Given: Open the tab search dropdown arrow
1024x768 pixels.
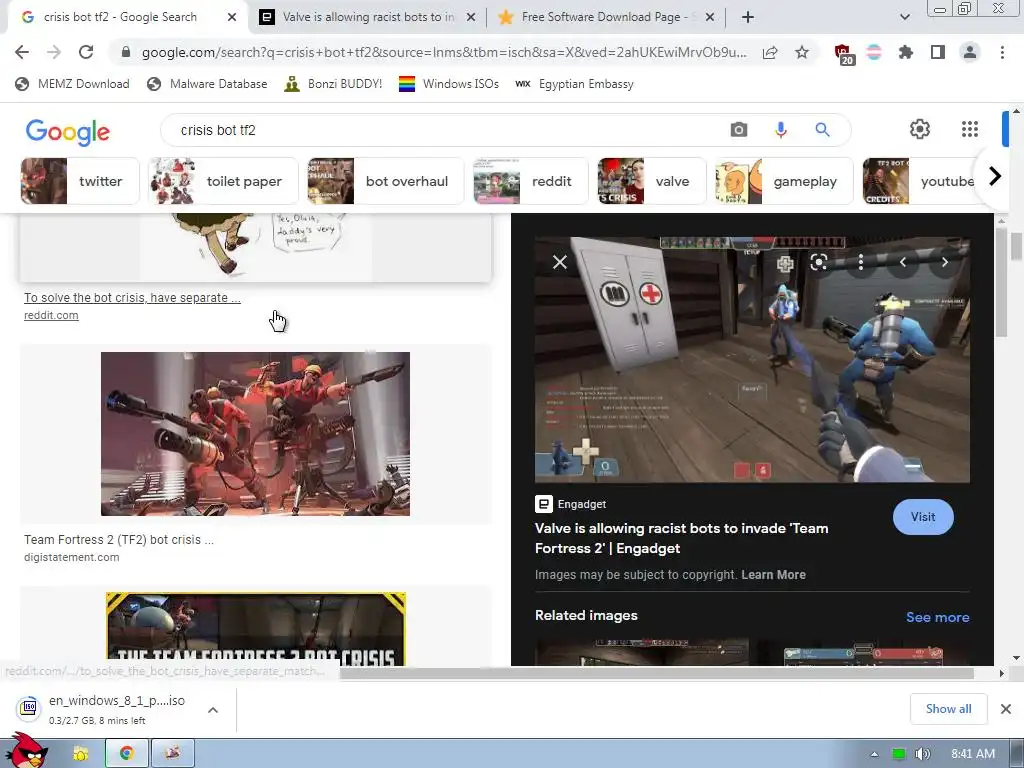Looking at the screenshot, I should pyautogui.click(x=905, y=18).
